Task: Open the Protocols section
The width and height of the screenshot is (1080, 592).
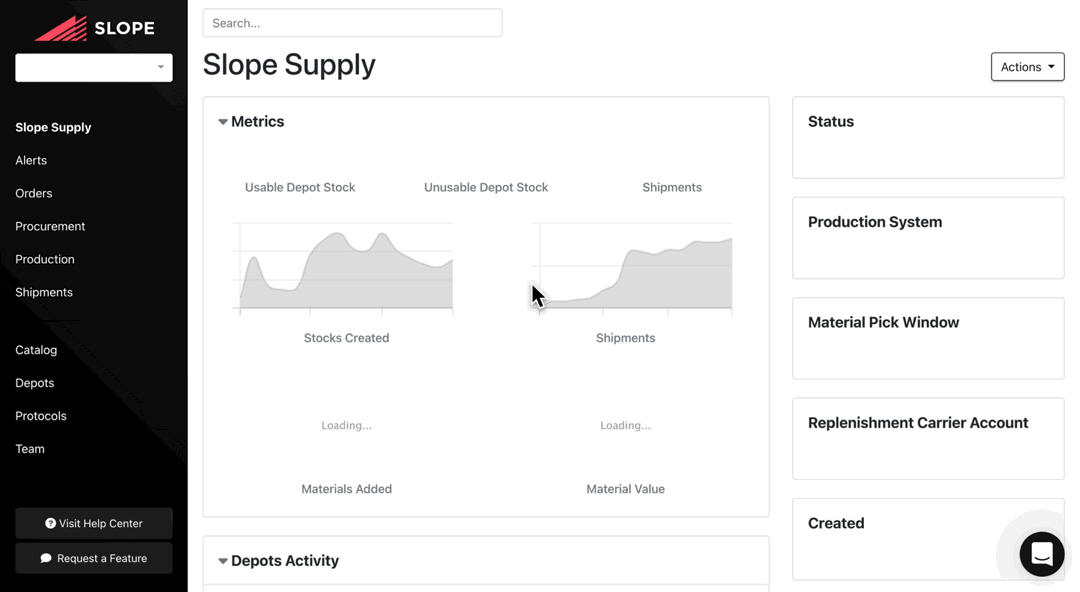Action: (x=41, y=416)
